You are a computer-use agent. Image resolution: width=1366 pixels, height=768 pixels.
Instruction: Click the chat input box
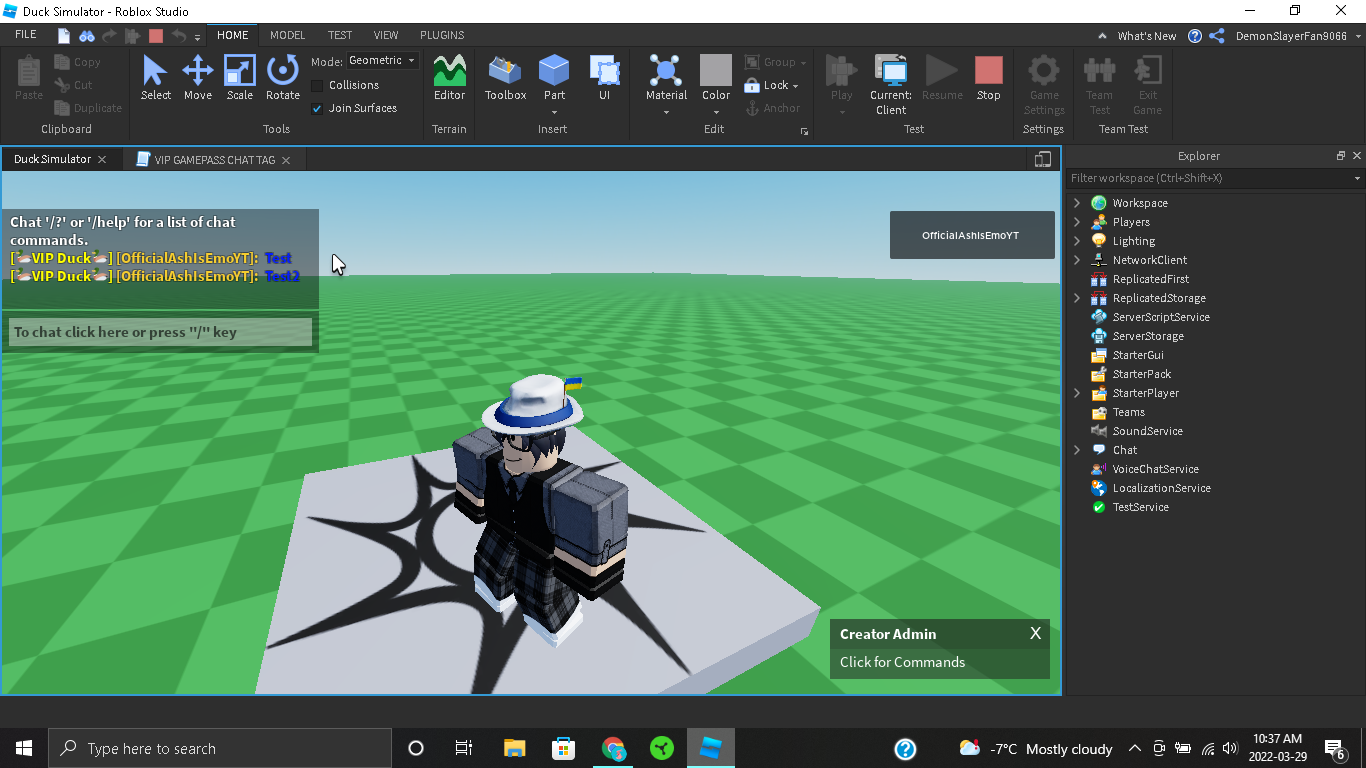161,332
